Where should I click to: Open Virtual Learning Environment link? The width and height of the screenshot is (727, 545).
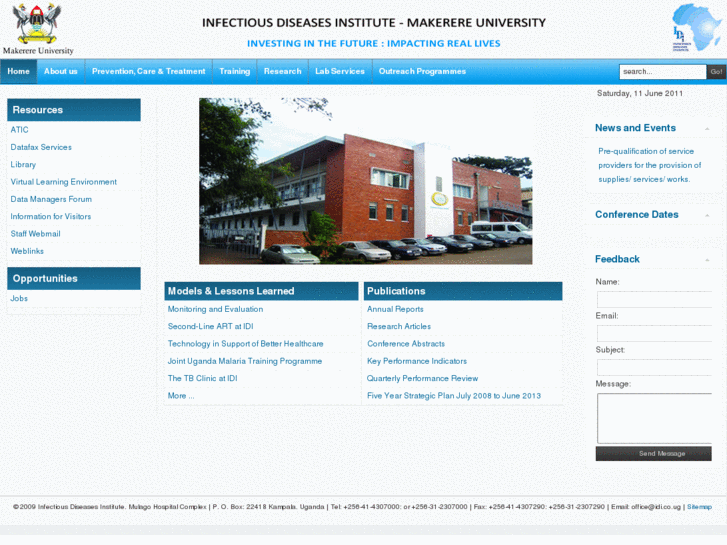click(64, 182)
